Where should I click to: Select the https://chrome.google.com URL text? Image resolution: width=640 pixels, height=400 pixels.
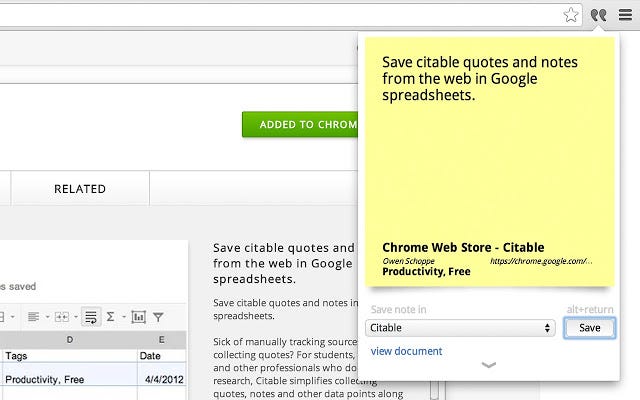click(541, 261)
